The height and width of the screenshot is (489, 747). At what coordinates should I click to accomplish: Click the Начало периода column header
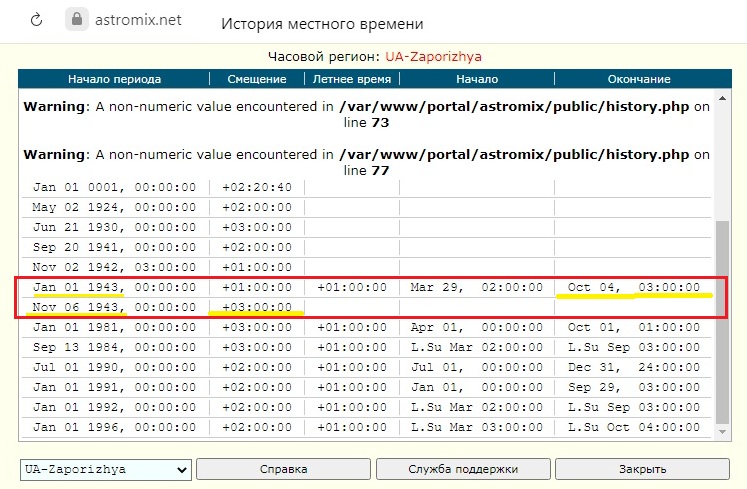tap(114, 80)
